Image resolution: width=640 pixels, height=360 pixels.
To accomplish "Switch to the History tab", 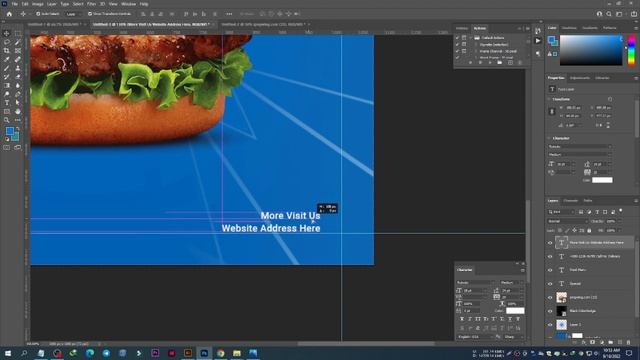I will 462,29.
